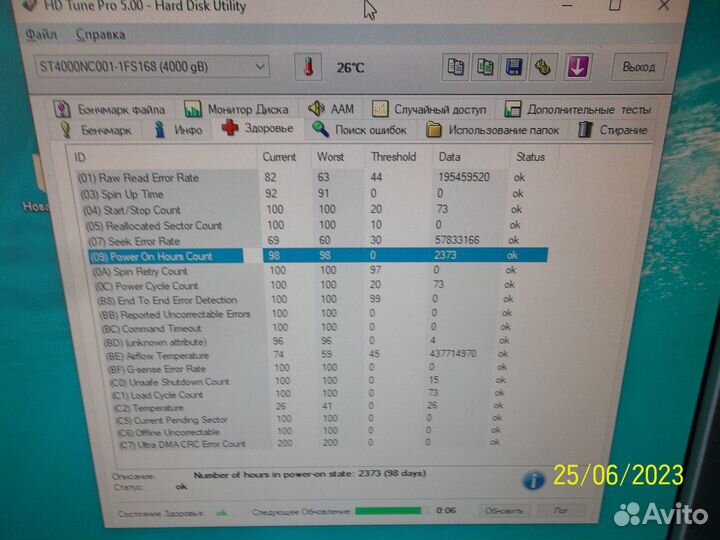Select the (BF) G-sense Error Rate row
Image resolution: width=720 pixels, height=540 pixels.
pos(307,369)
